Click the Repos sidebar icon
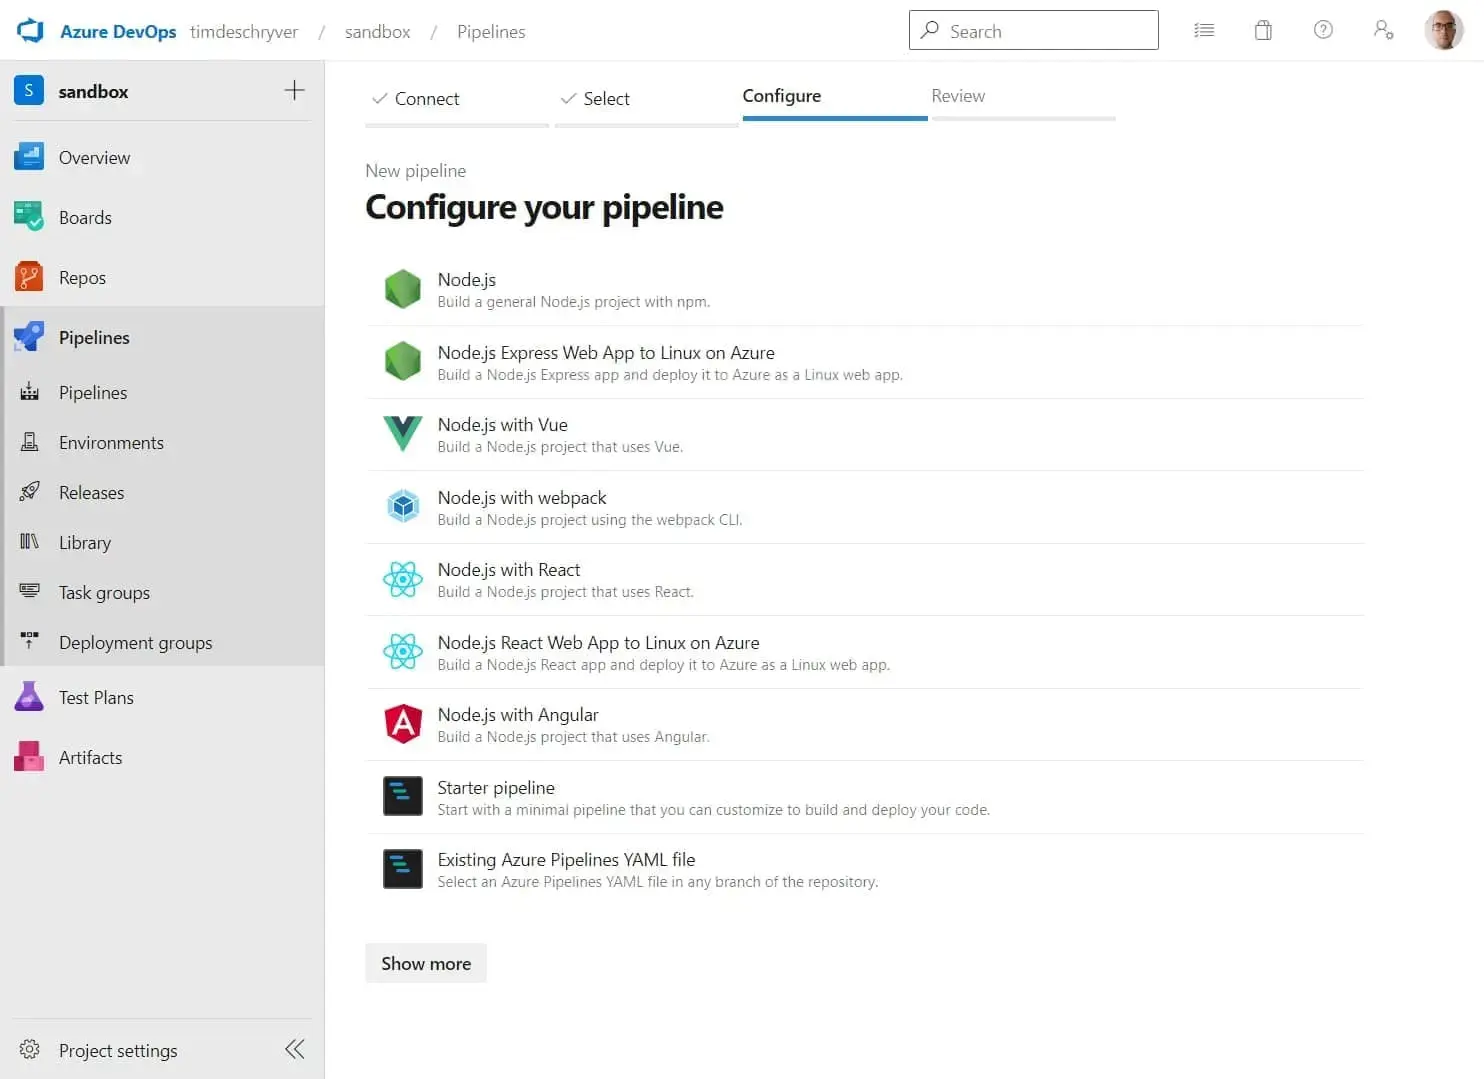This screenshot has width=1484, height=1079. (x=29, y=277)
